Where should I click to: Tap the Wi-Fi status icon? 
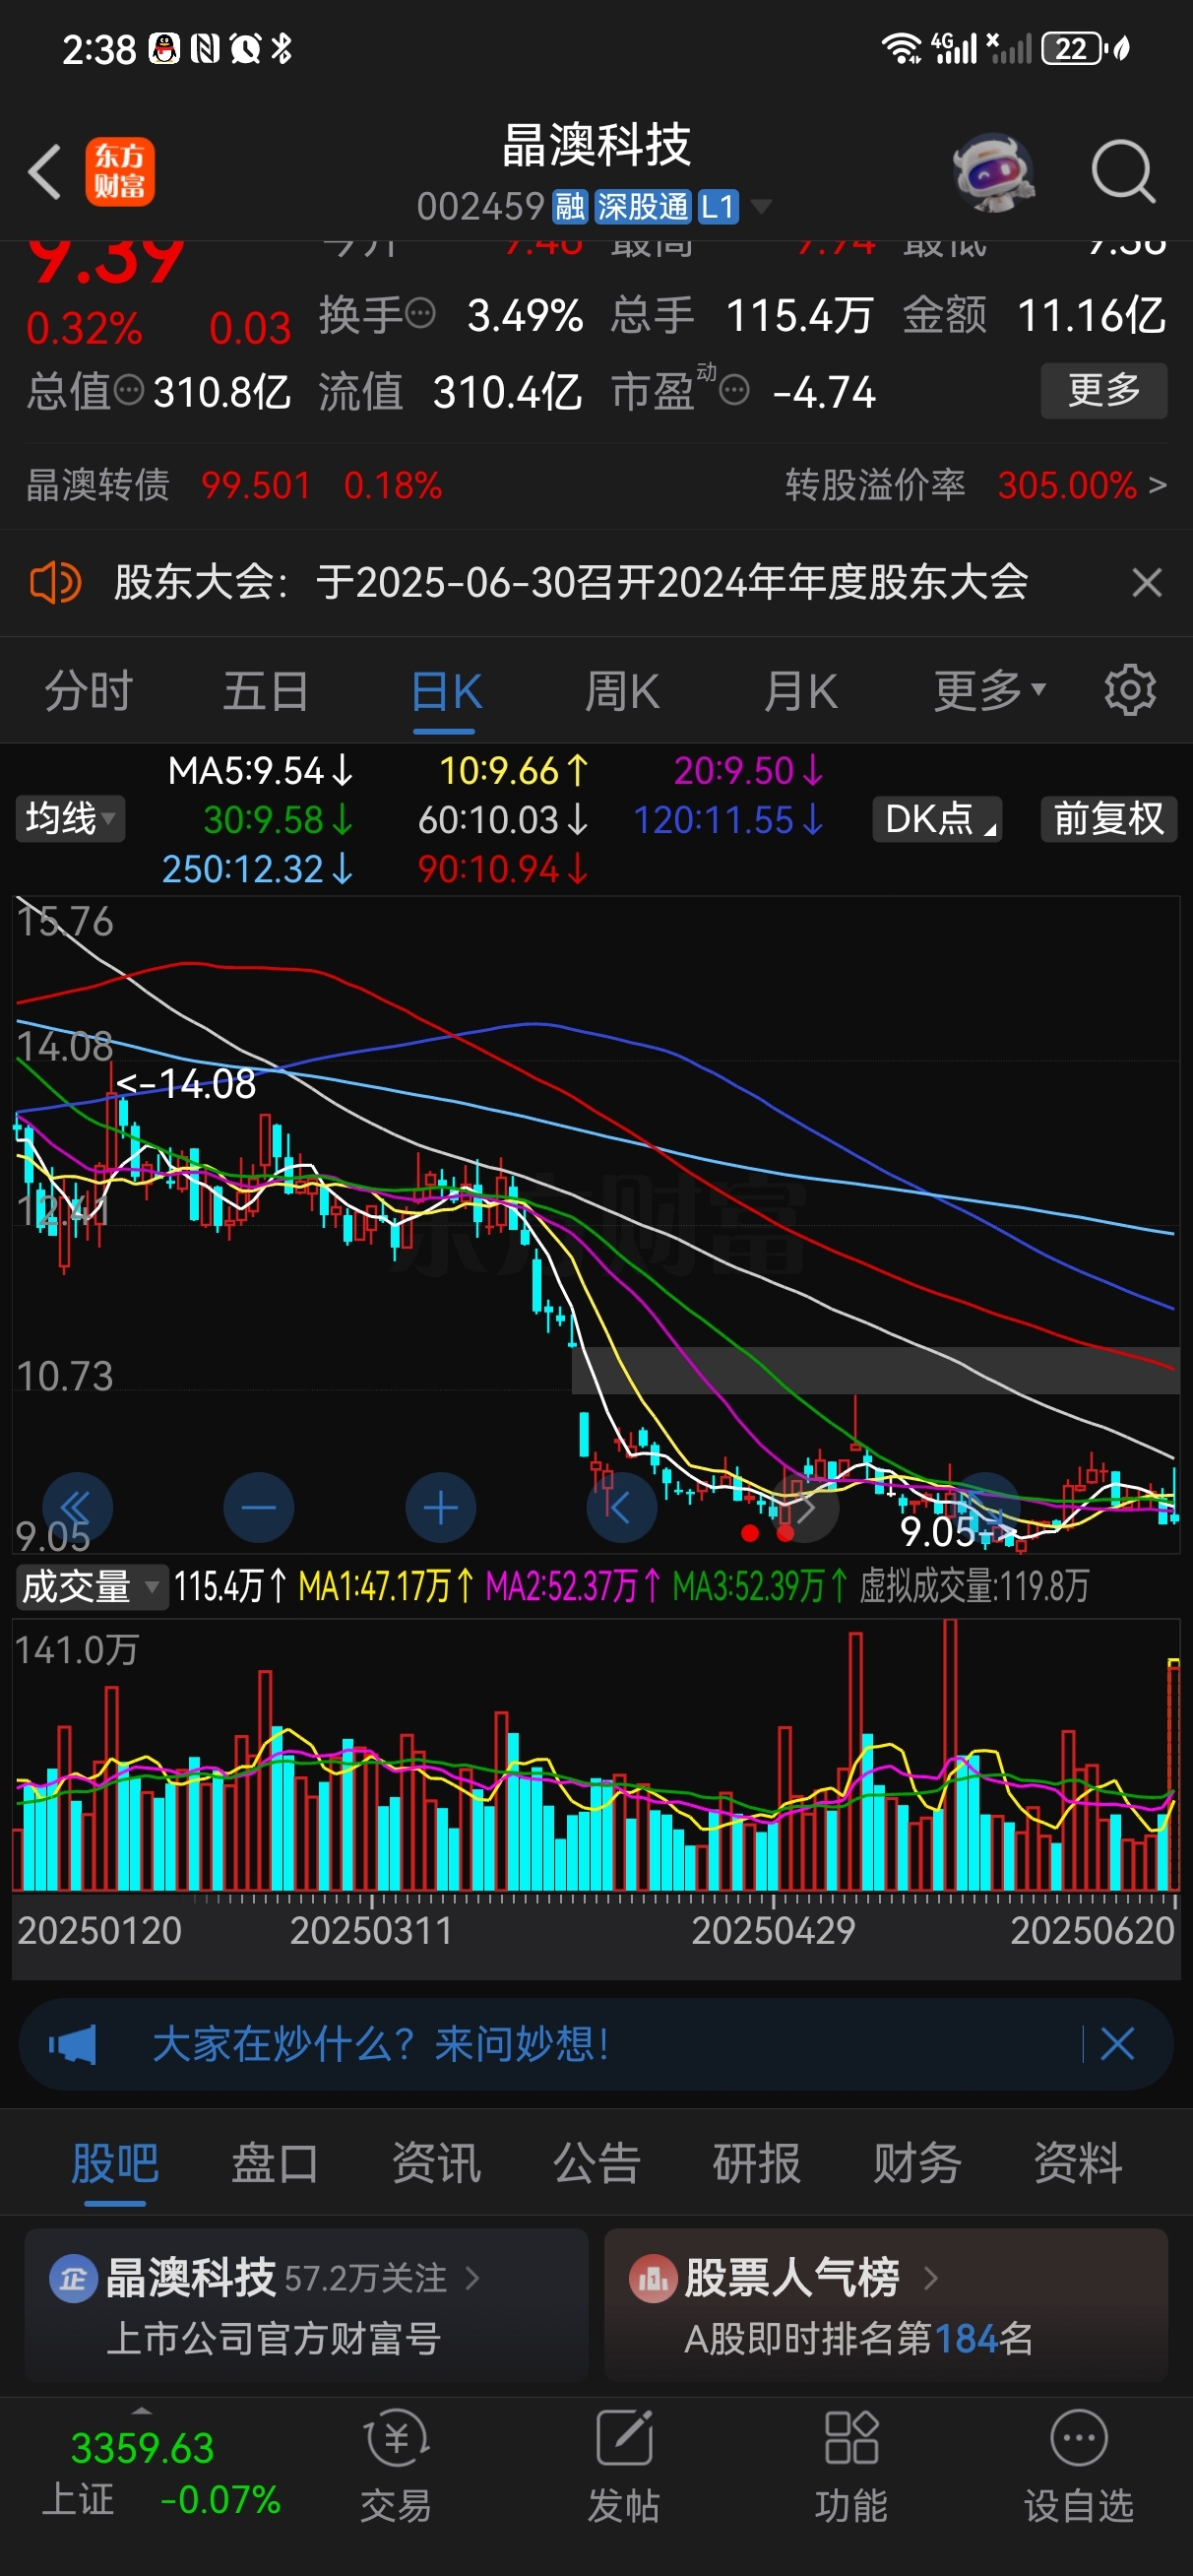click(901, 48)
